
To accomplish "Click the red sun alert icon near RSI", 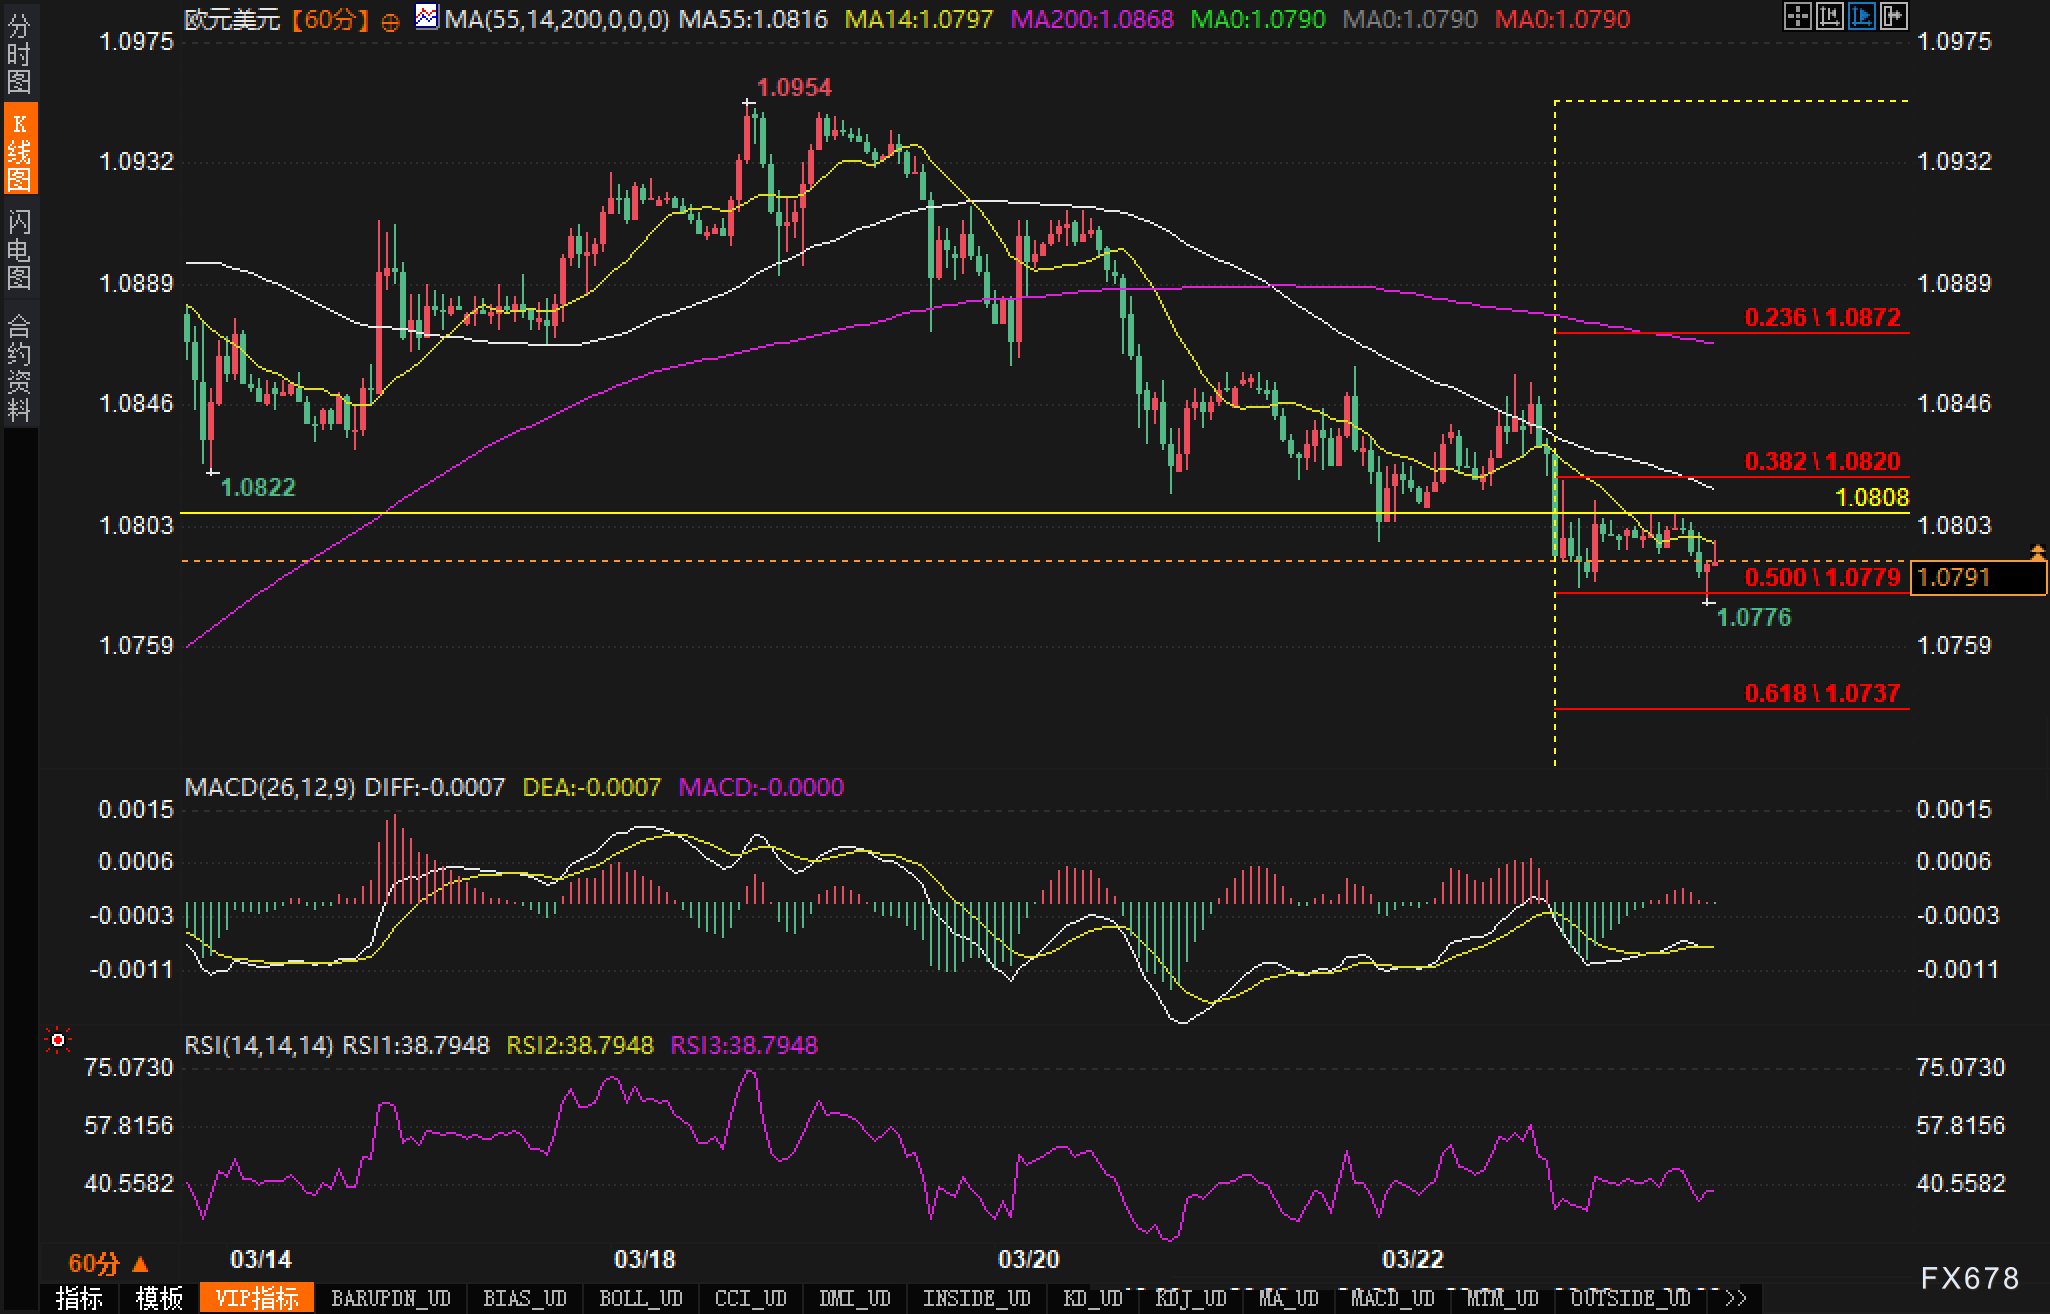I will click(x=58, y=1042).
